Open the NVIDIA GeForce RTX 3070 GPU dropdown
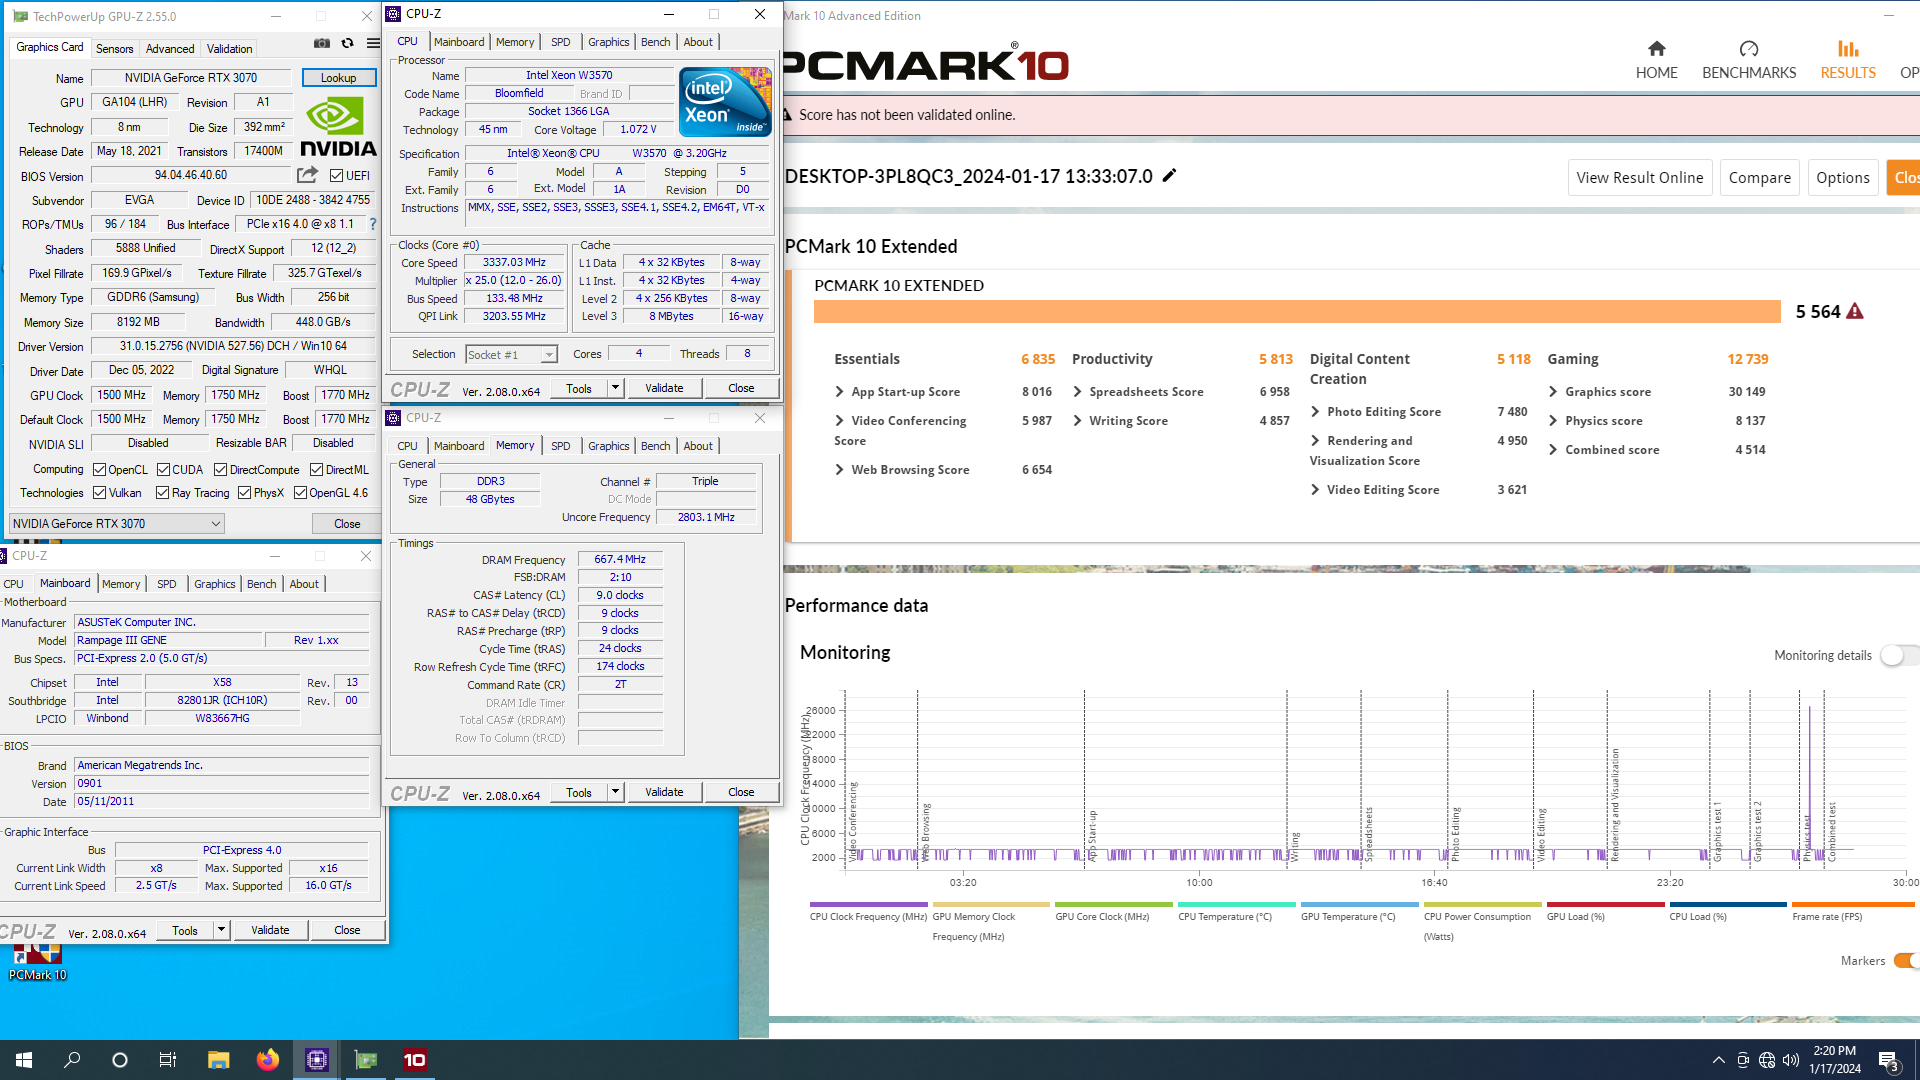This screenshot has height=1080, width=1920. tap(116, 524)
